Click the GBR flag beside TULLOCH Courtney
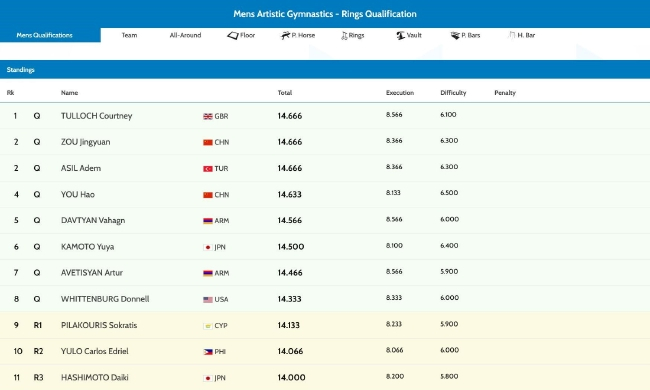The height and width of the screenshot is (390, 650). [208, 116]
